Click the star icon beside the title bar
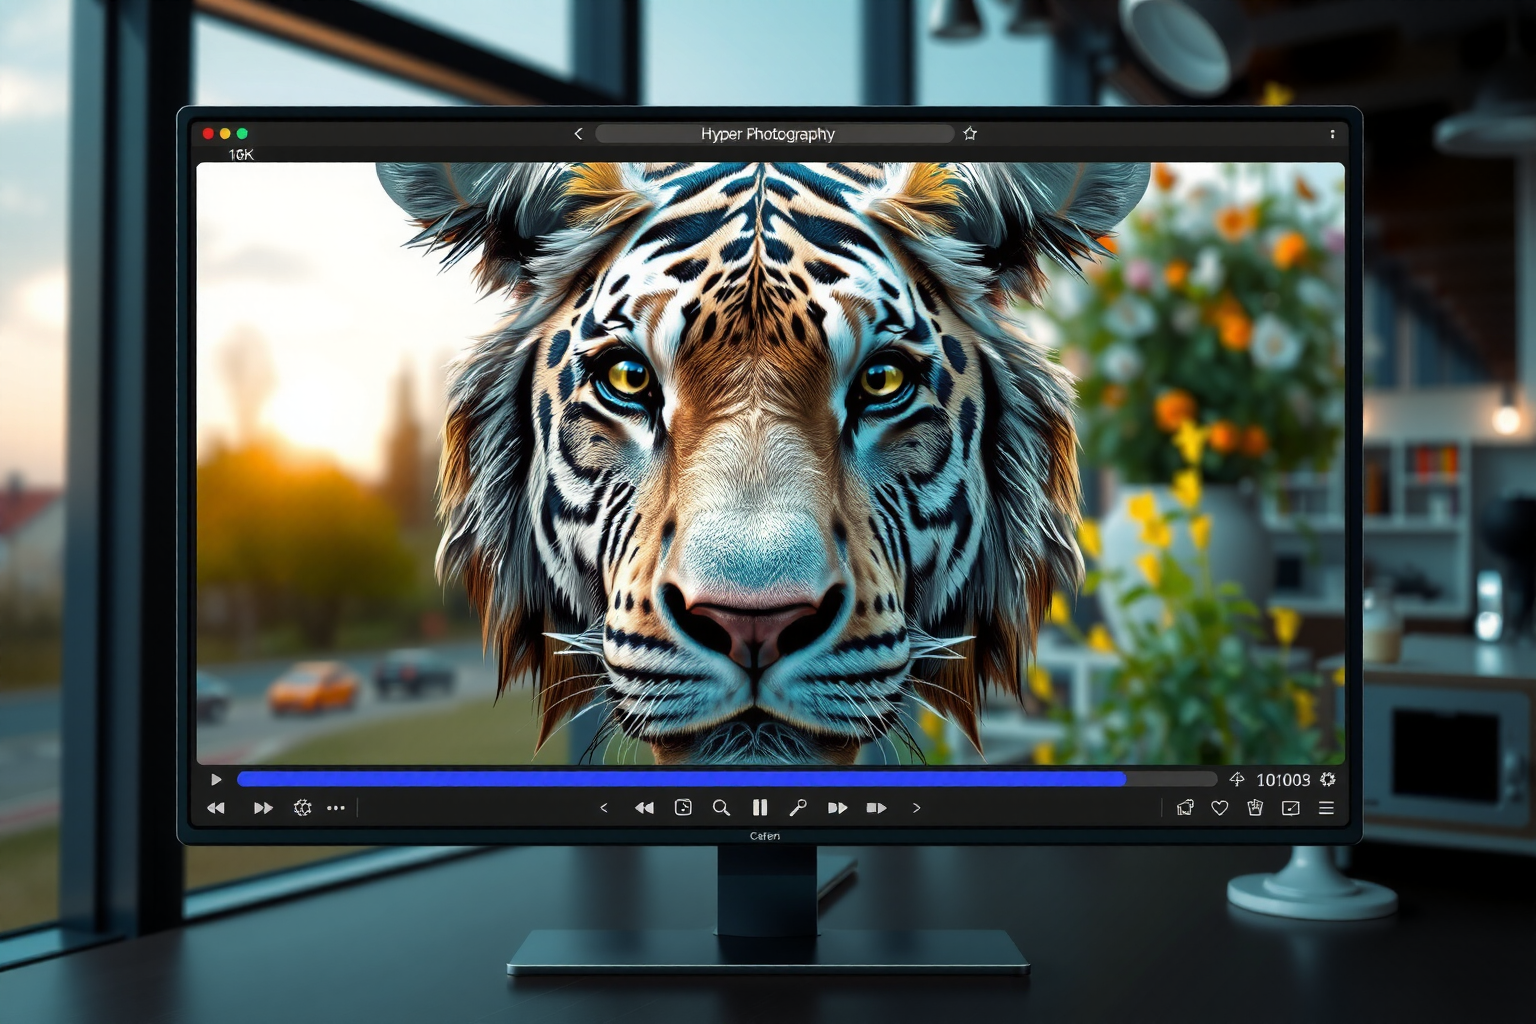This screenshot has height=1024, width=1536. (x=969, y=134)
